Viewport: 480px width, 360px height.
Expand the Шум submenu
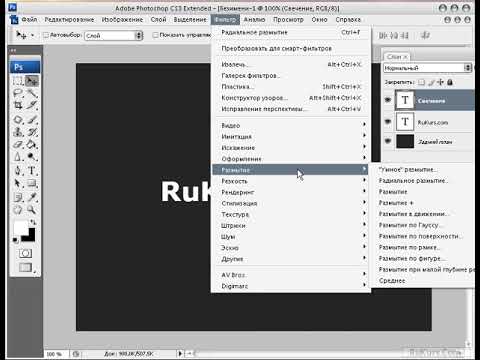tap(290, 237)
